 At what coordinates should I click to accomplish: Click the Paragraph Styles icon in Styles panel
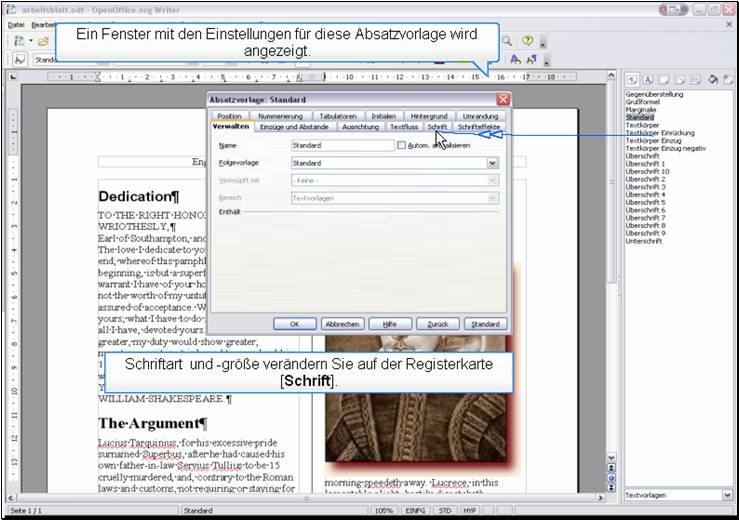tap(632, 80)
